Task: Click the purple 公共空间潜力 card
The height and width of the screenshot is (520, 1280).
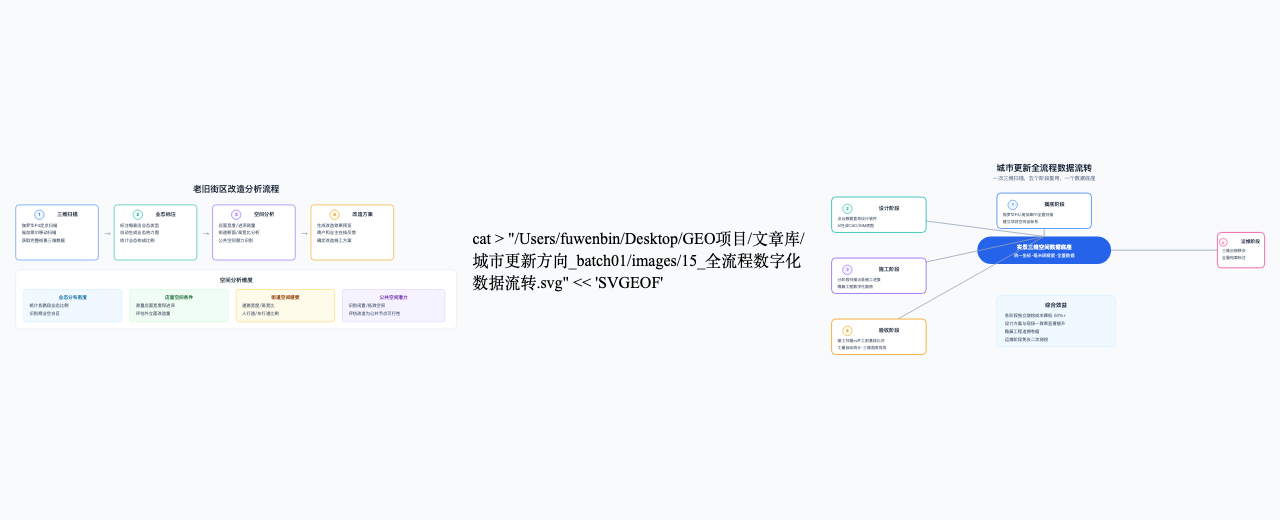Action: 393,306
